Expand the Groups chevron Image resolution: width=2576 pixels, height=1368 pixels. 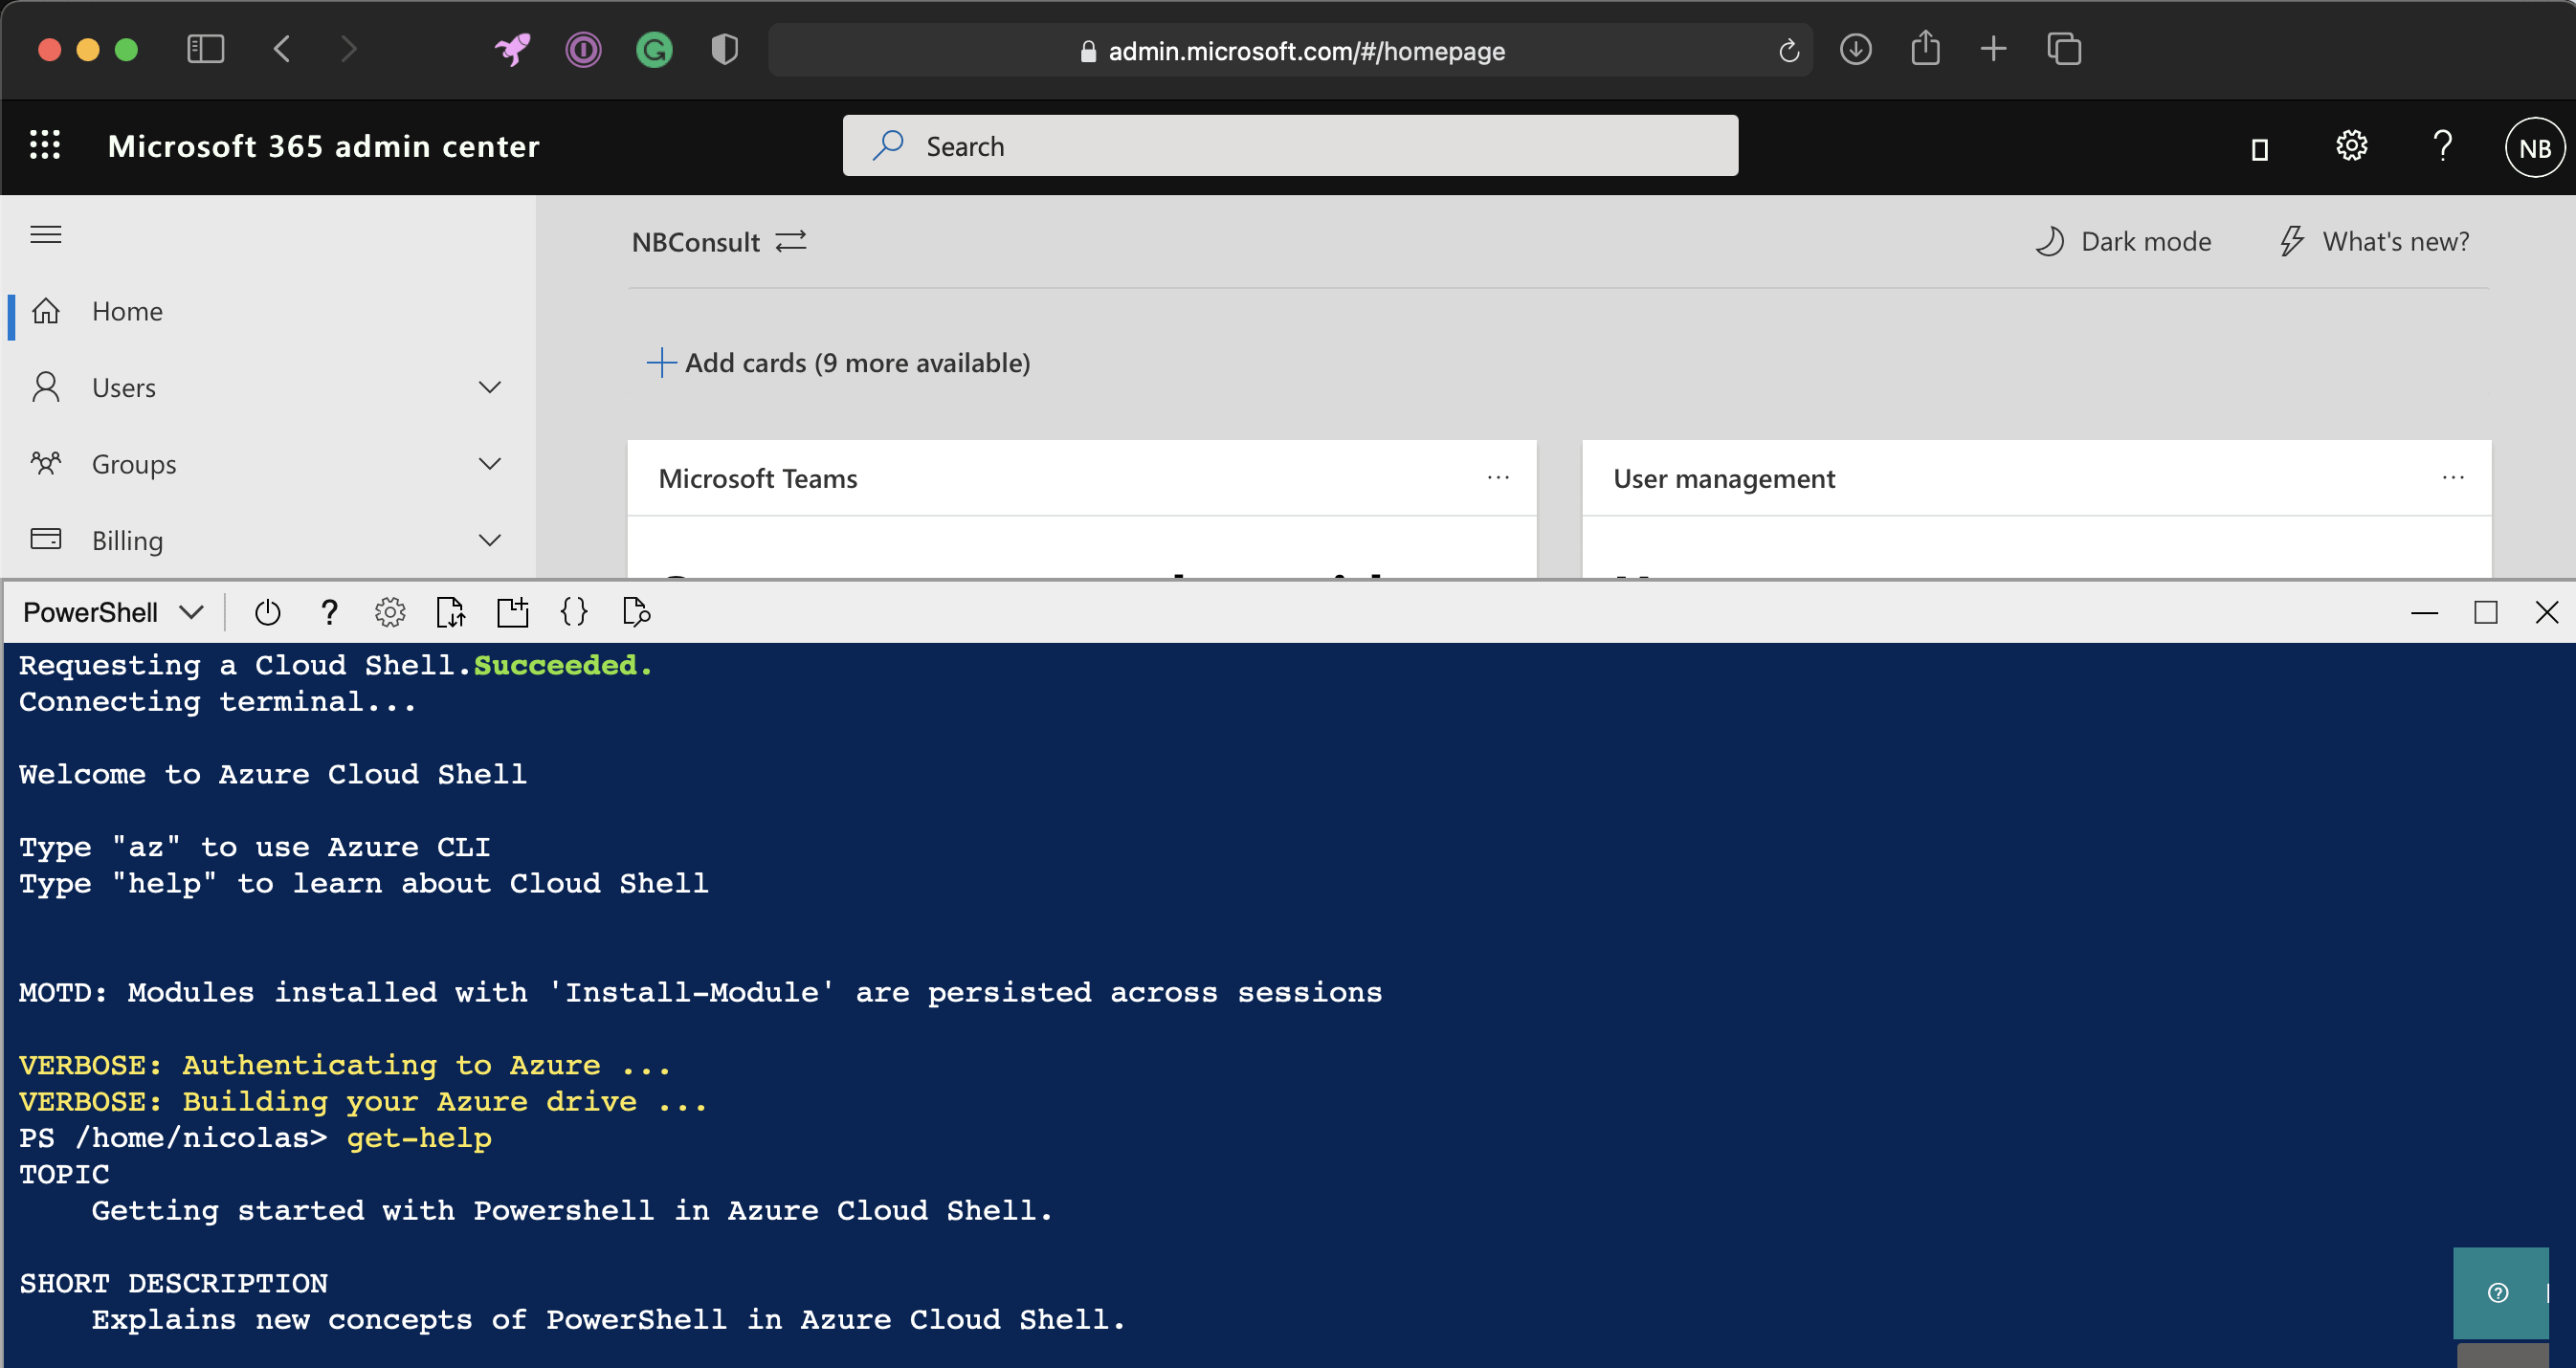(489, 464)
